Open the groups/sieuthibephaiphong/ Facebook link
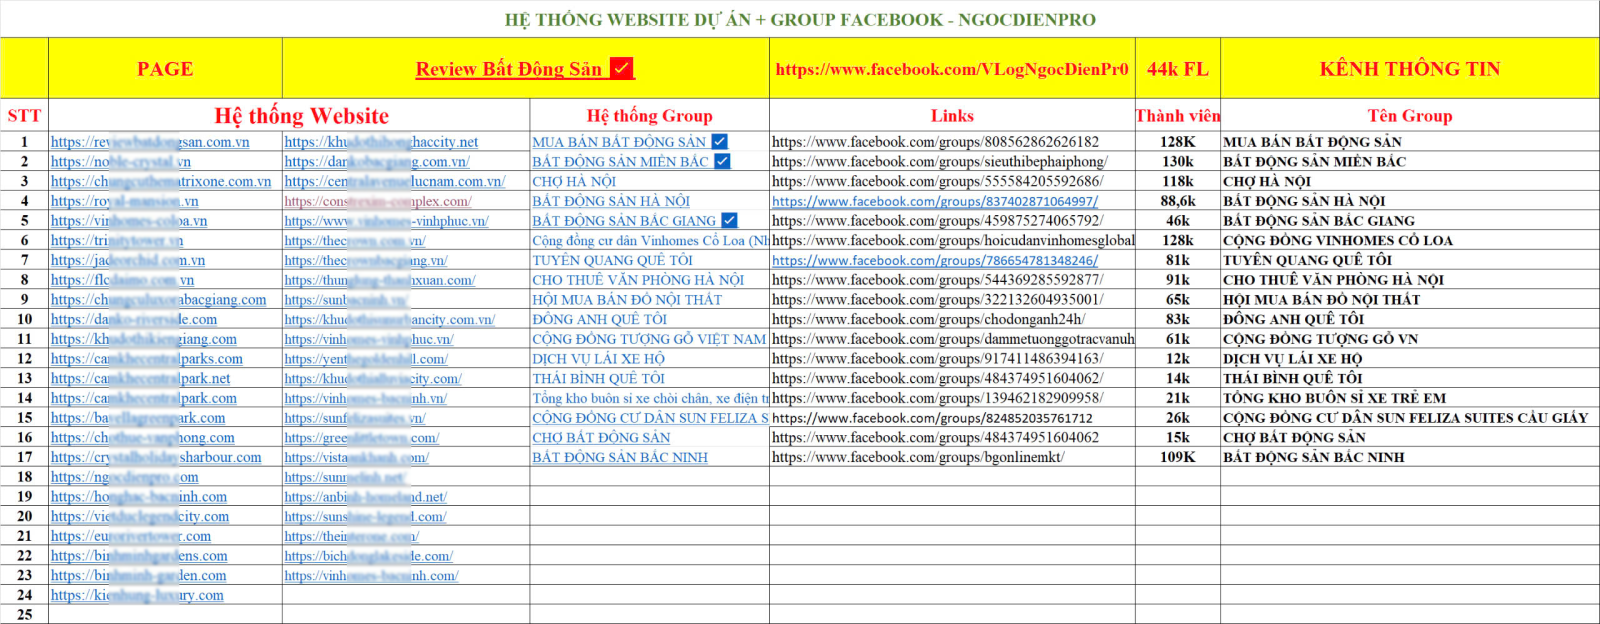The image size is (1600, 624). click(x=939, y=161)
